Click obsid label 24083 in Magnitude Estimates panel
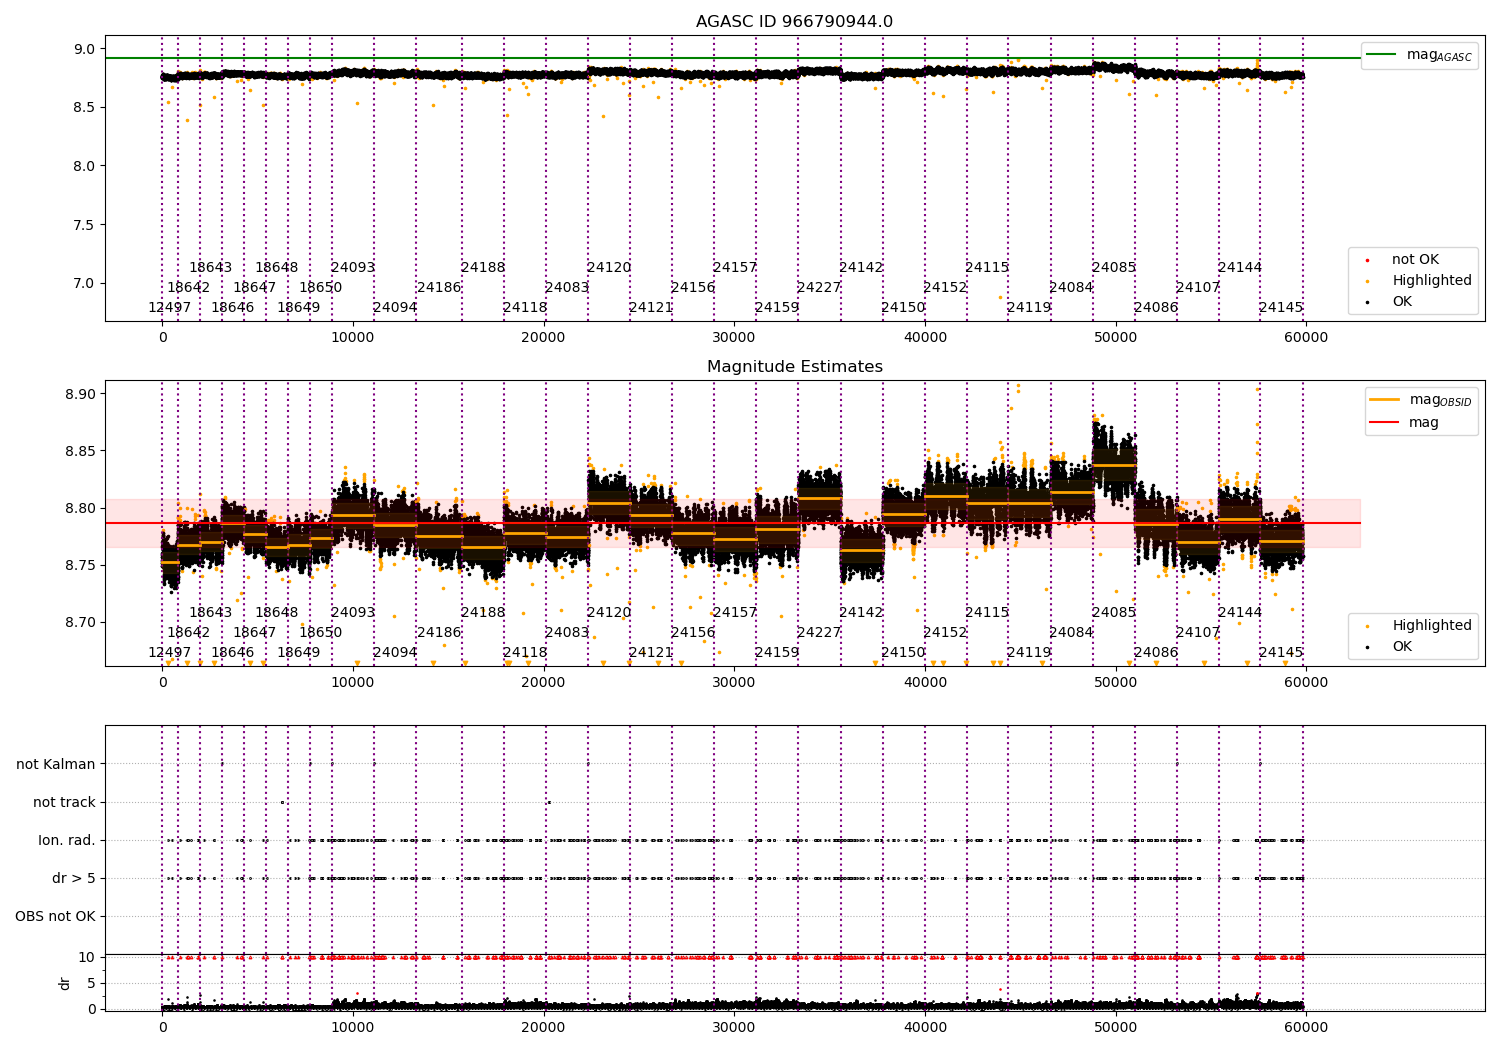 [x=567, y=633]
